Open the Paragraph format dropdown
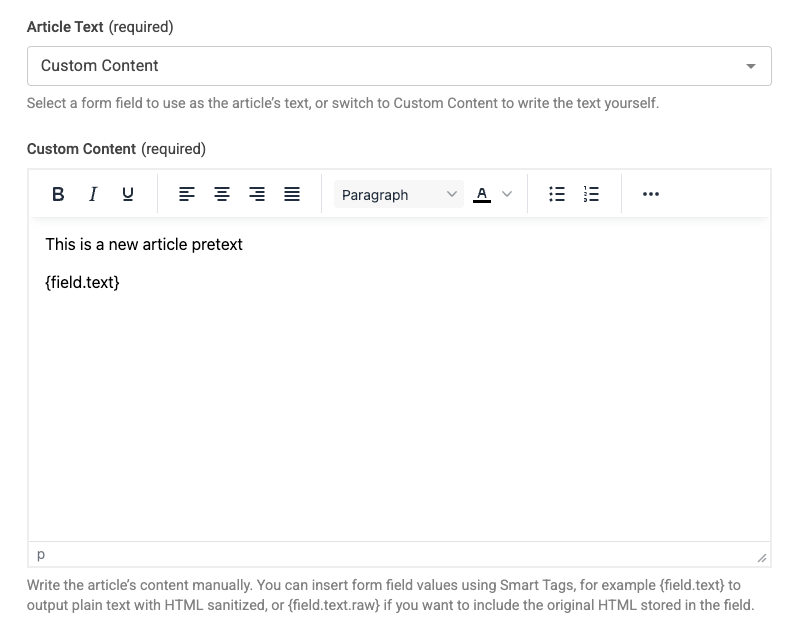Image resolution: width=798 pixels, height=637 pixels. pos(398,194)
